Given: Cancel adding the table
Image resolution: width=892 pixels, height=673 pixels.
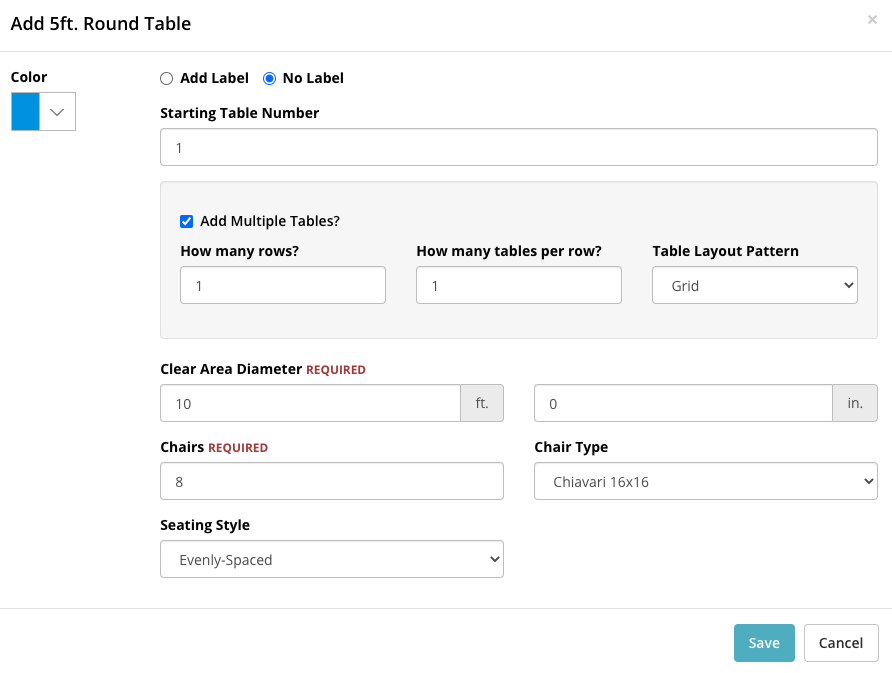Looking at the screenshot, I should coord(841,643).
